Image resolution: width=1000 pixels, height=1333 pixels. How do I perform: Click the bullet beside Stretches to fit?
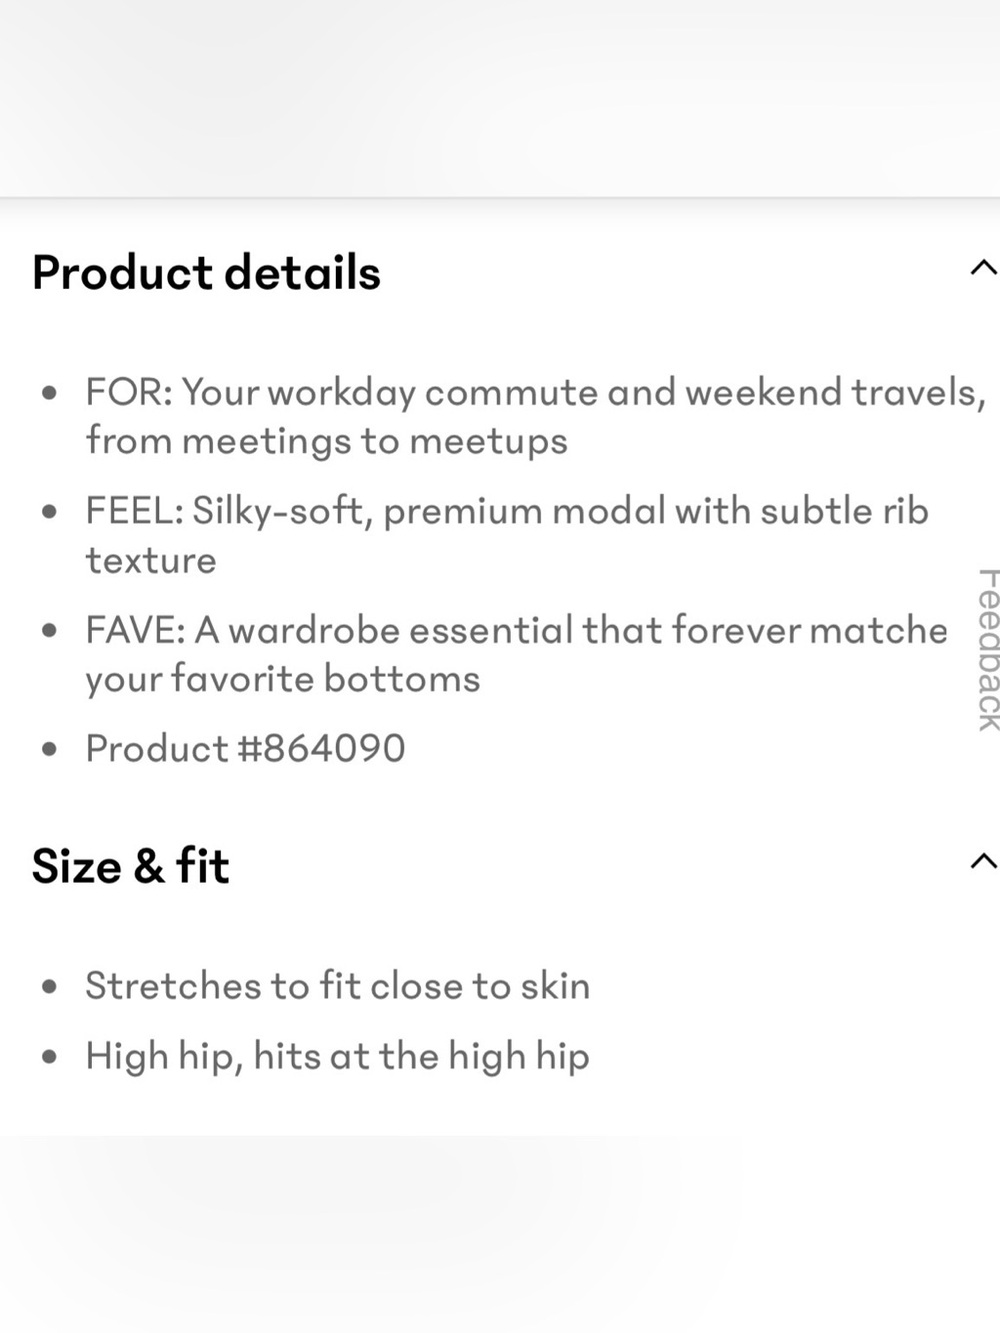[x=49, y=988]
